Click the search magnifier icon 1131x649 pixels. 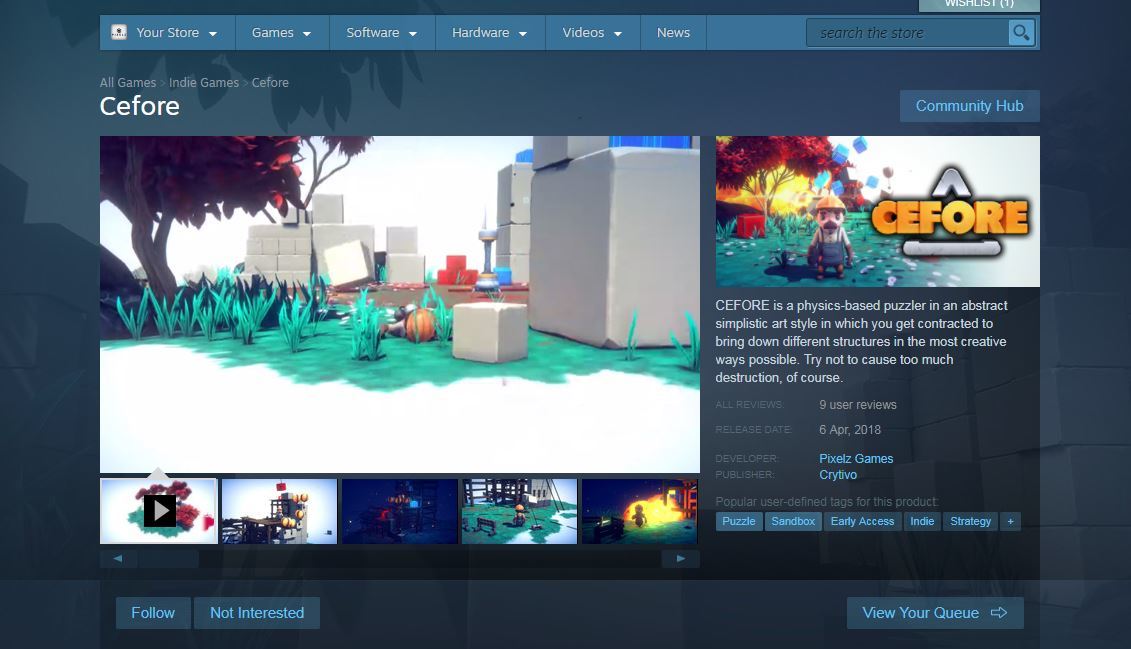(x=1021, y=33)
